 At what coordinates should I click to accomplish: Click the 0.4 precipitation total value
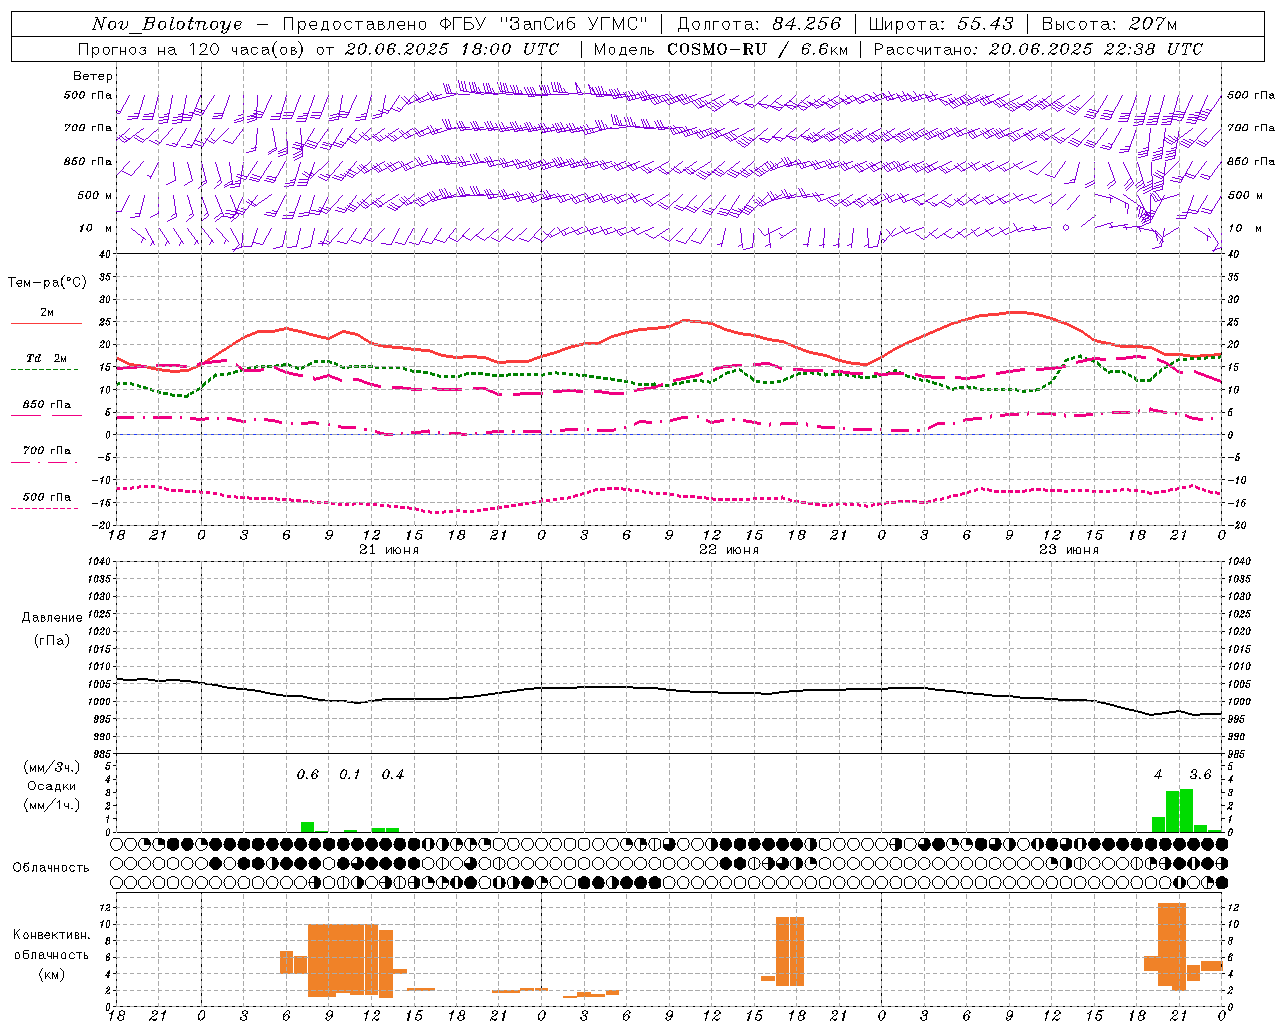(393, 775)
